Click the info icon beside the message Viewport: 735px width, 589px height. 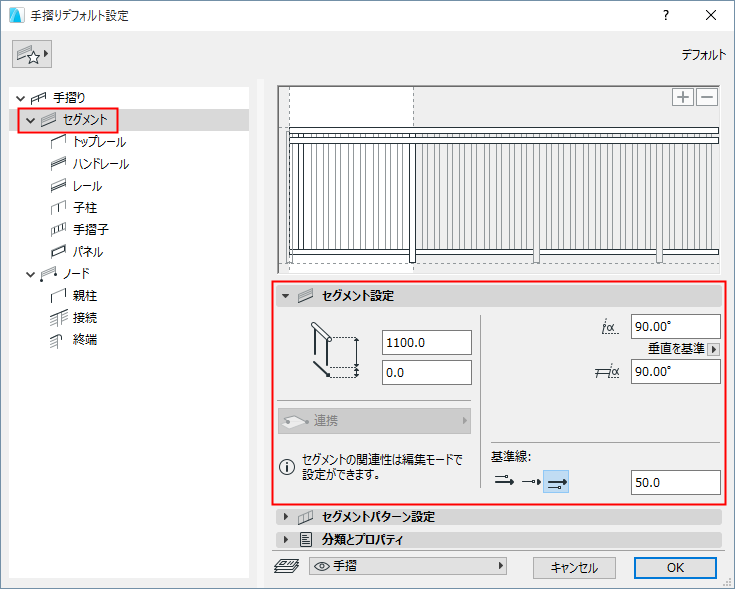[x=287, y=467]
